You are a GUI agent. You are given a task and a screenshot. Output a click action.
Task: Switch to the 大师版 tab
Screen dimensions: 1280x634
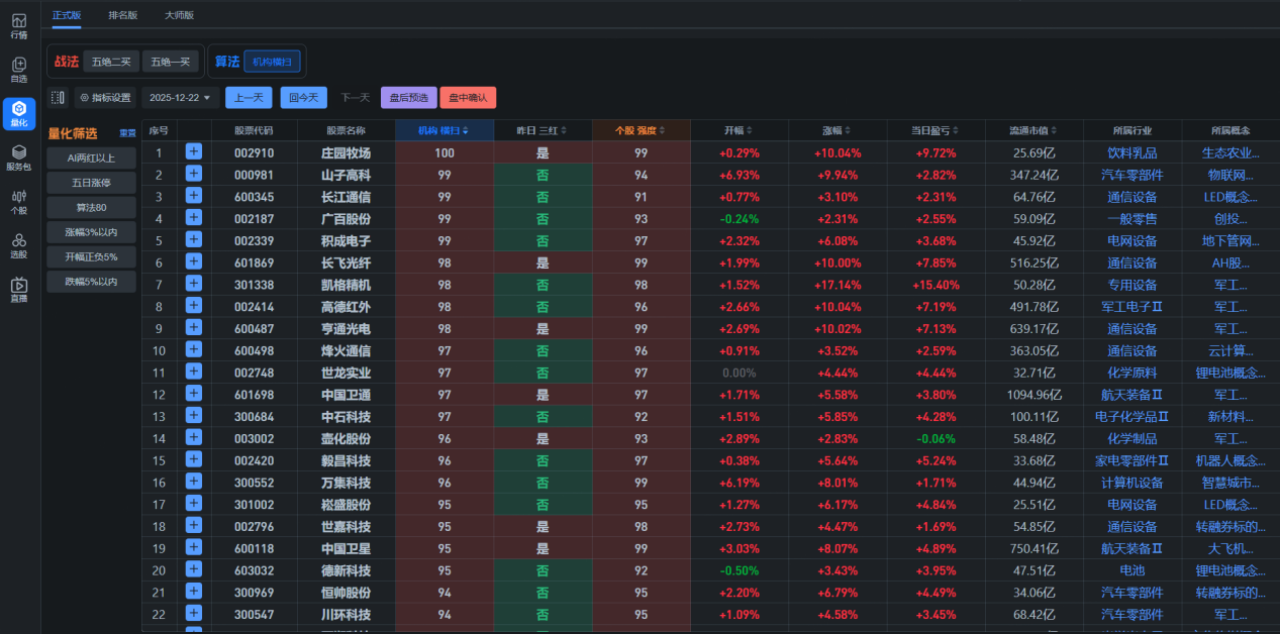179,15
